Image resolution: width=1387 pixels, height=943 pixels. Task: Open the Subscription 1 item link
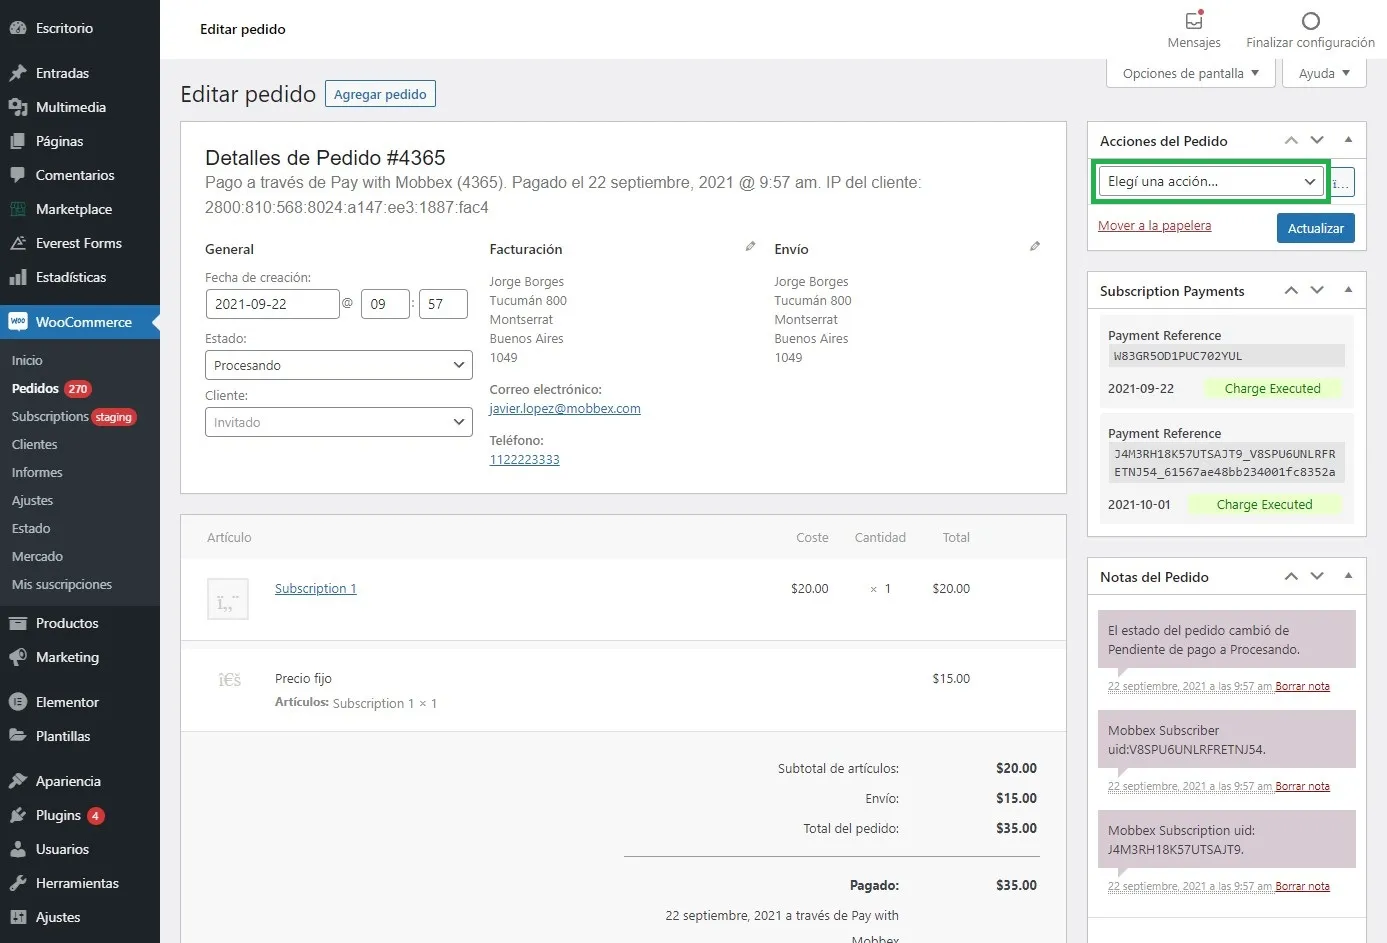click(315, 588)
